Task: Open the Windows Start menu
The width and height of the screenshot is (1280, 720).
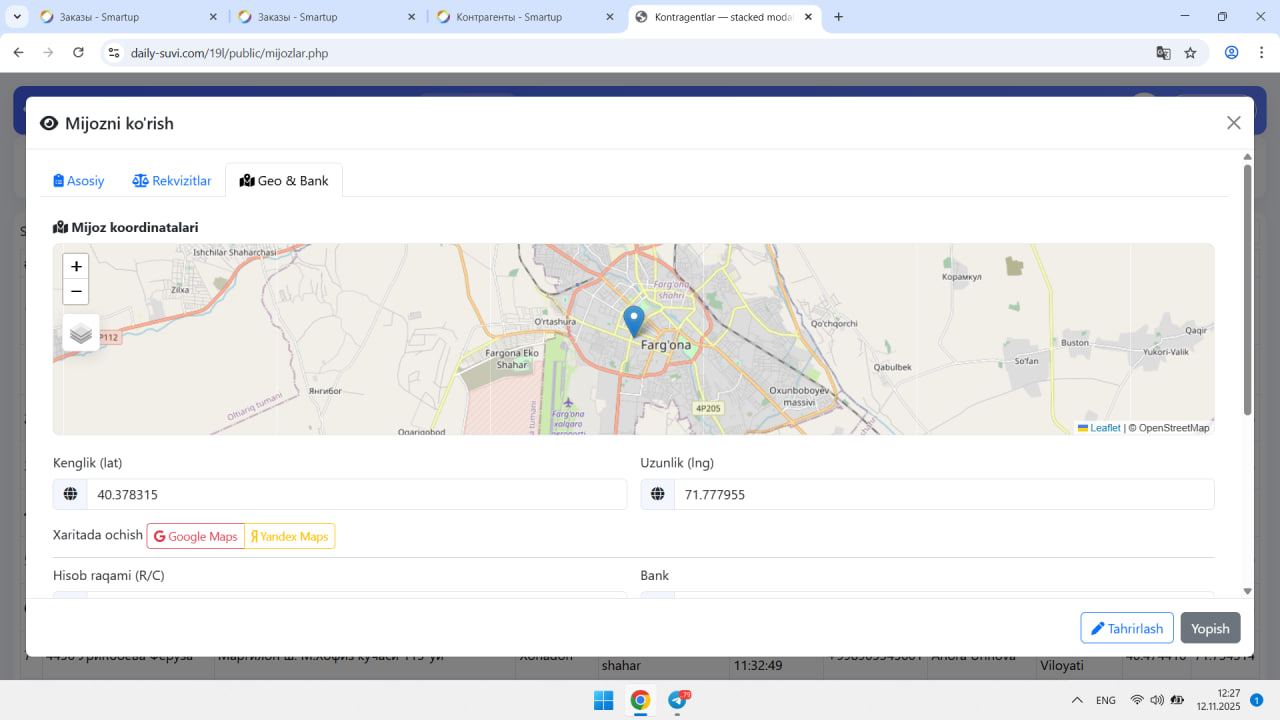Action: (604, 700)
